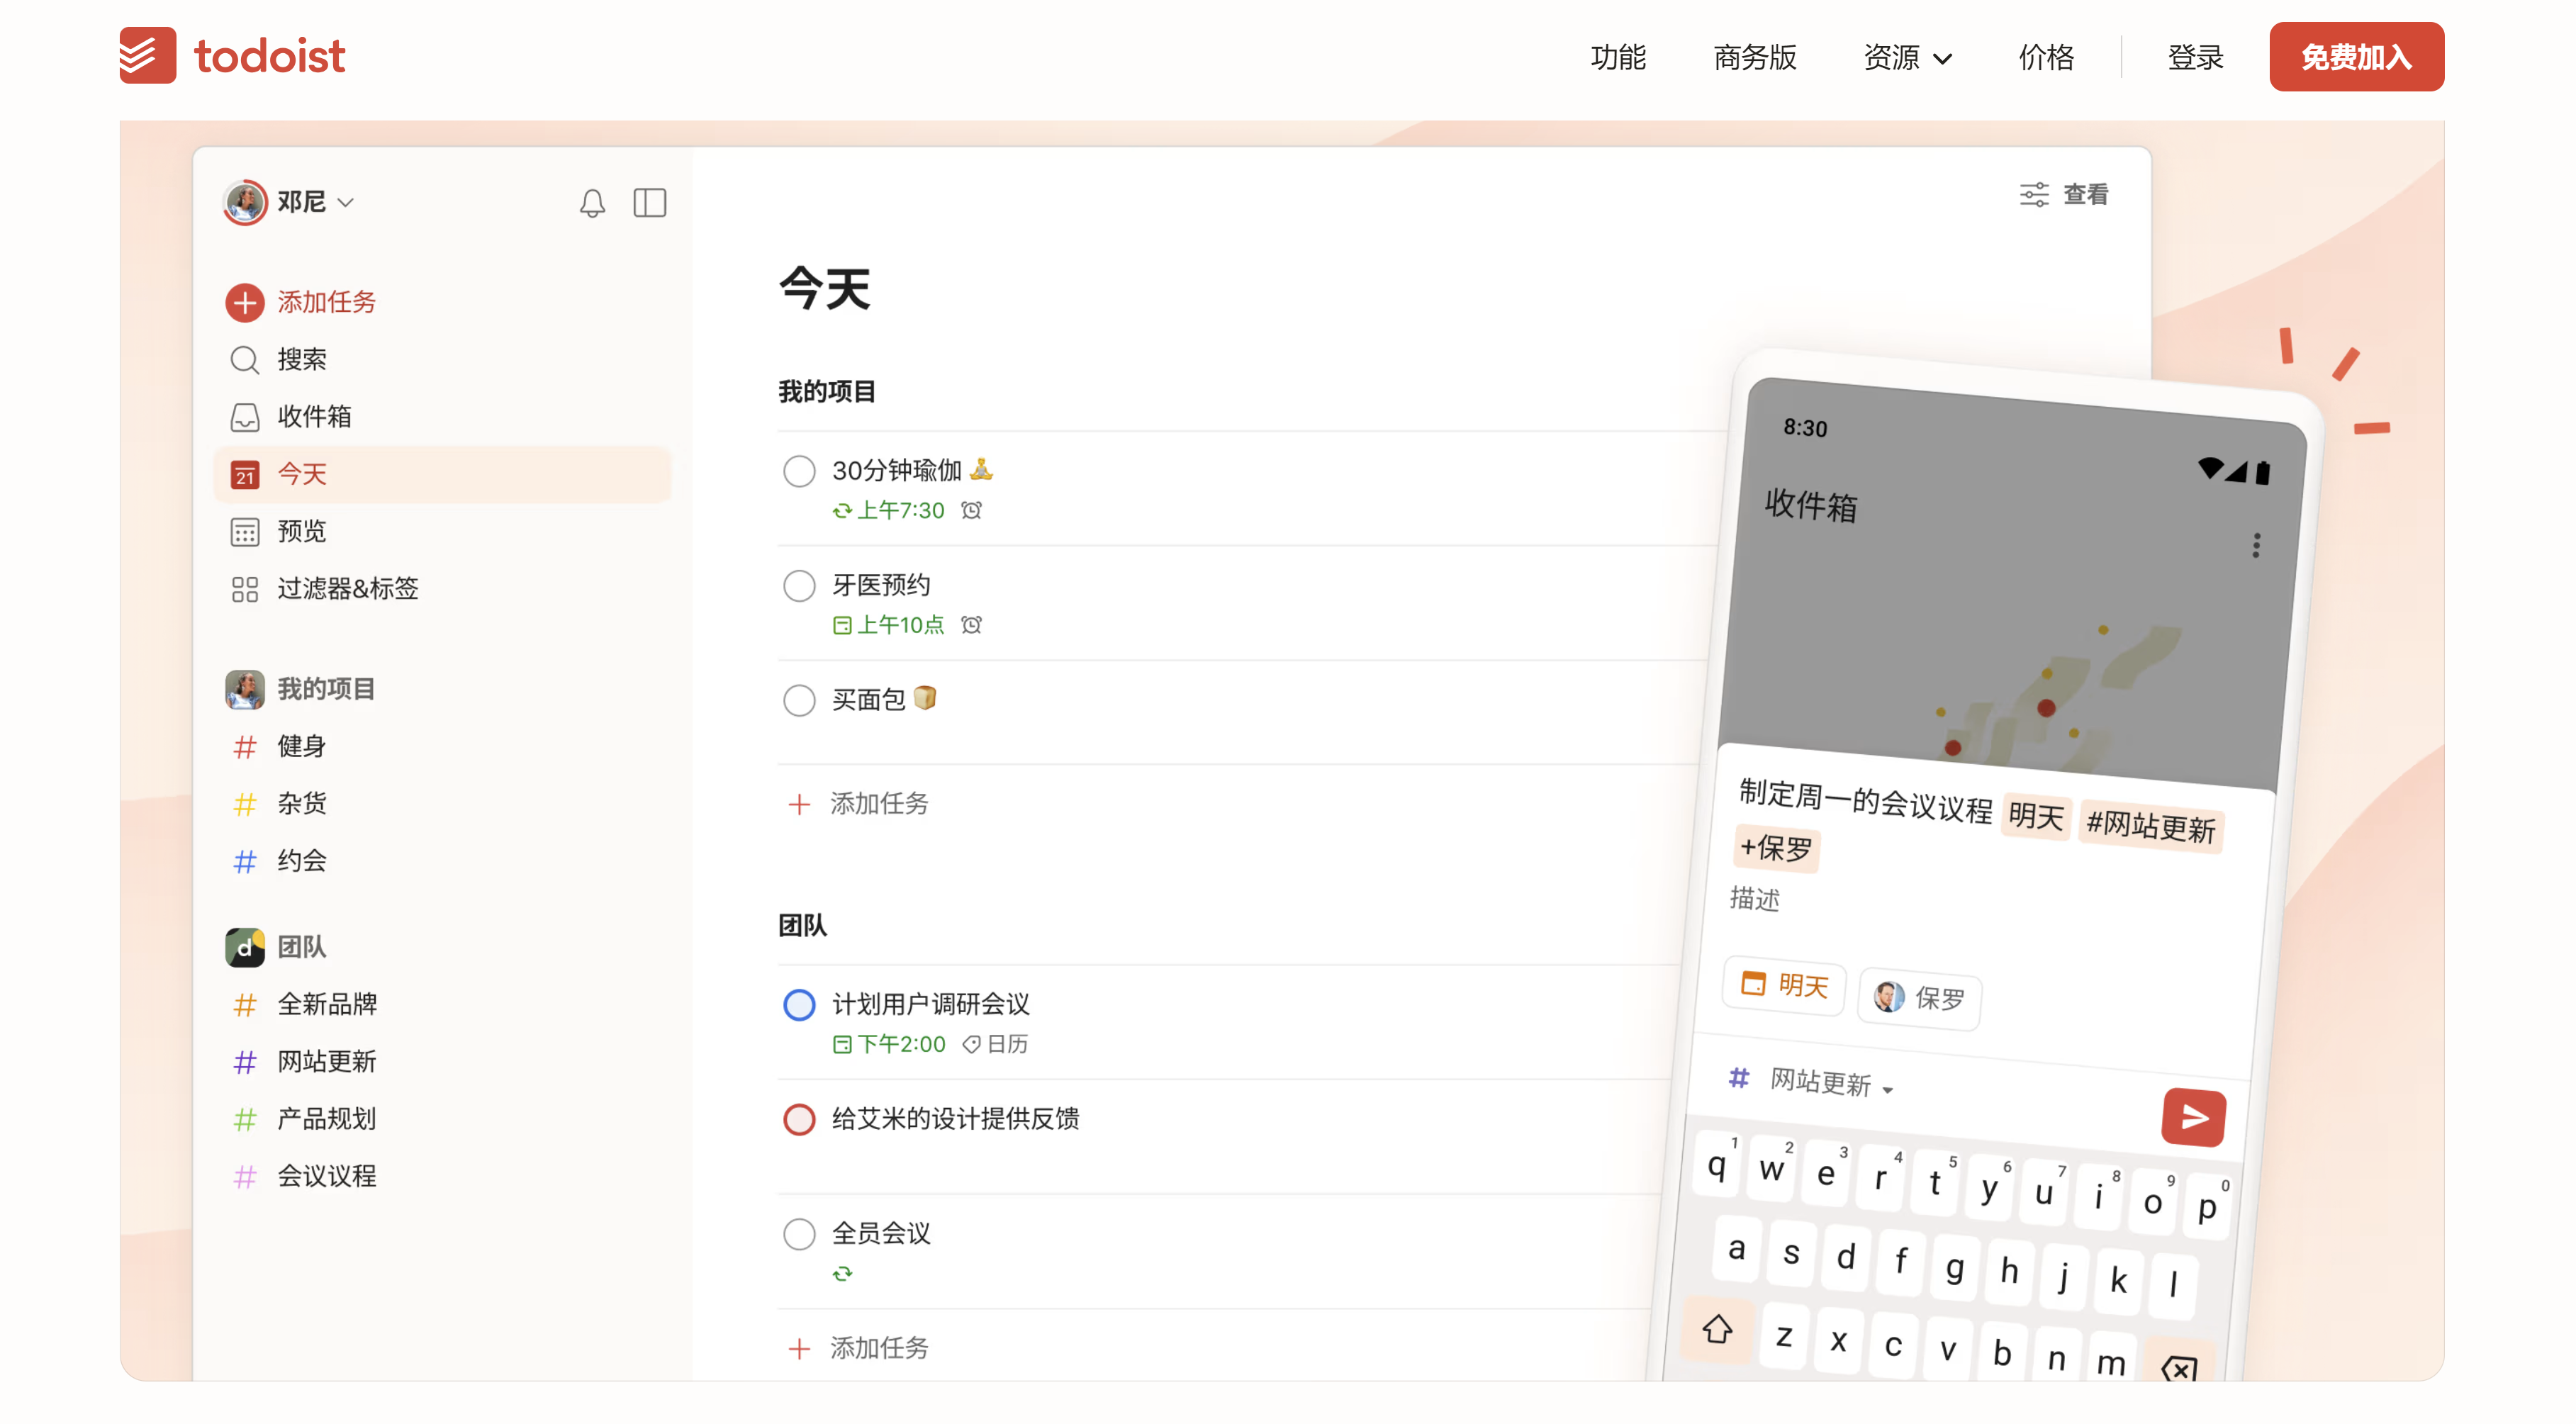The image size is (2576, 1424).
Task: Open 搜索 with the magnifier icon
Action: point(244,359)
